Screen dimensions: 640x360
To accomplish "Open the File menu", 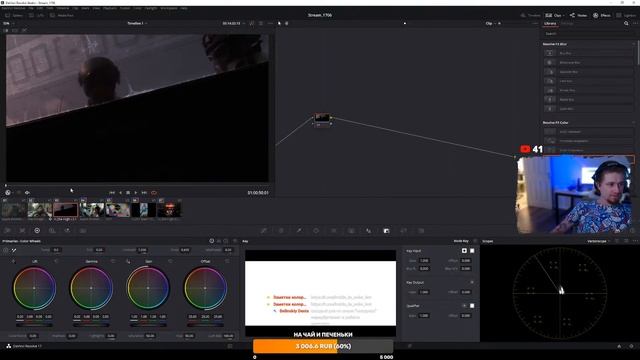I will click(31, 8).
